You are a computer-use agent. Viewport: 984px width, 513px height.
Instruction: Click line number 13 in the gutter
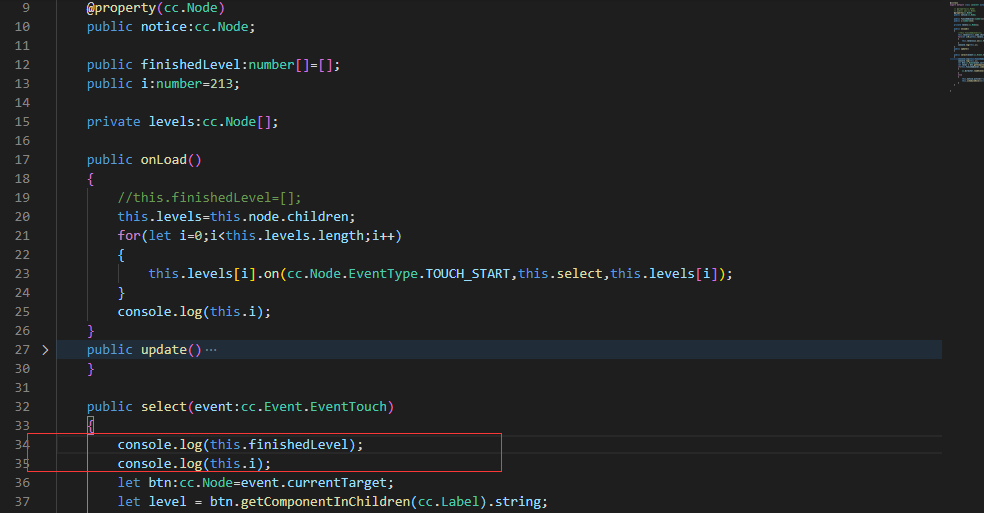click(x=22, y=84)
